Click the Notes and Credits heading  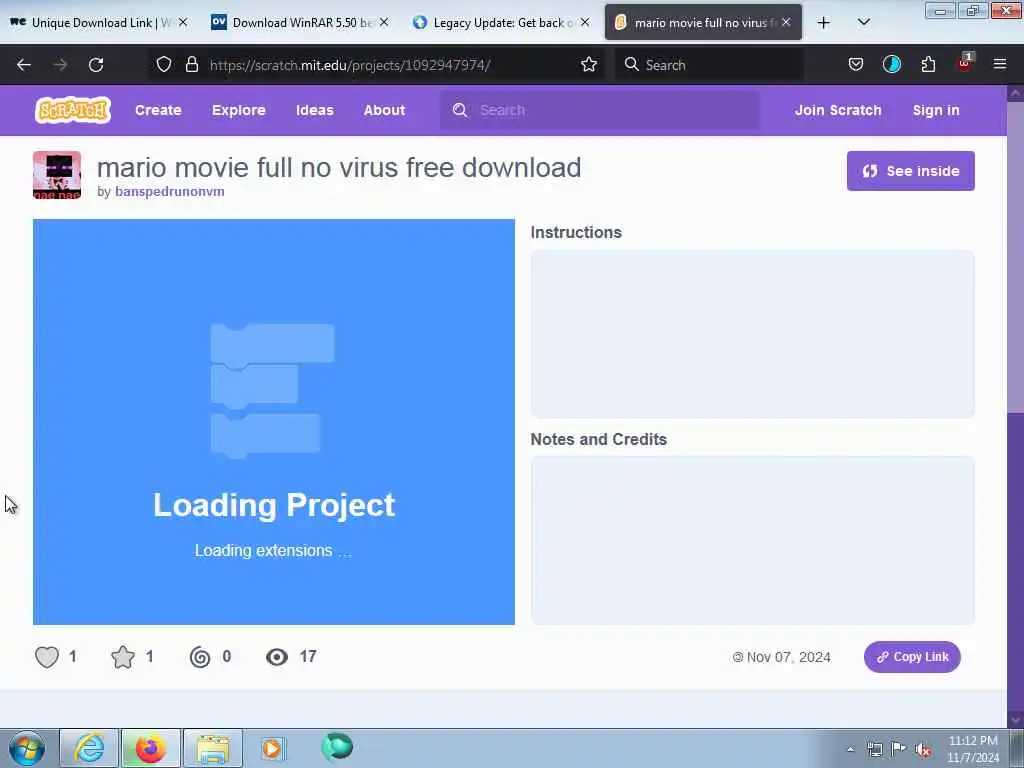598,440
